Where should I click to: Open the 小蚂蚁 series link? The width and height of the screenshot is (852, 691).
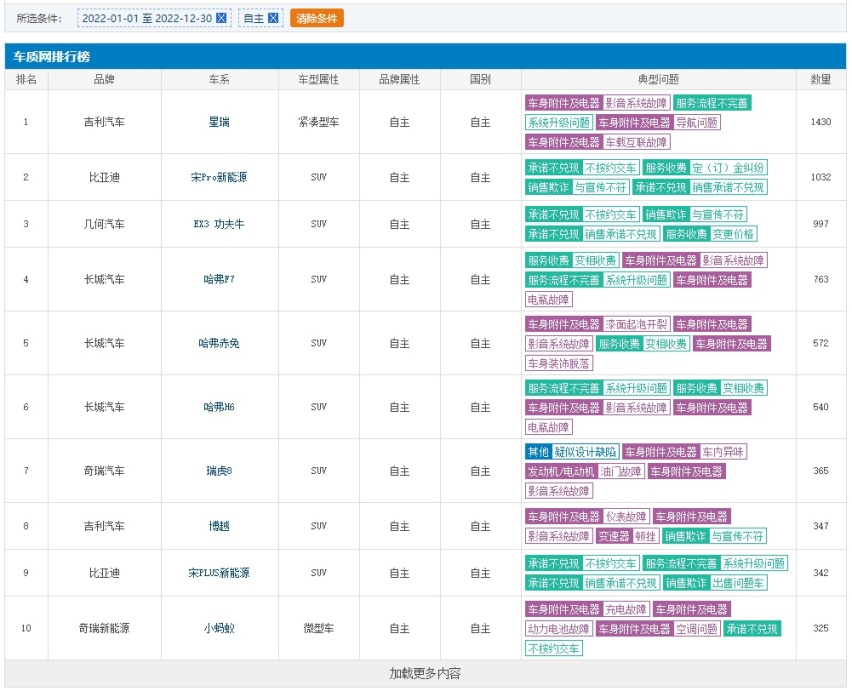[219, 629]
